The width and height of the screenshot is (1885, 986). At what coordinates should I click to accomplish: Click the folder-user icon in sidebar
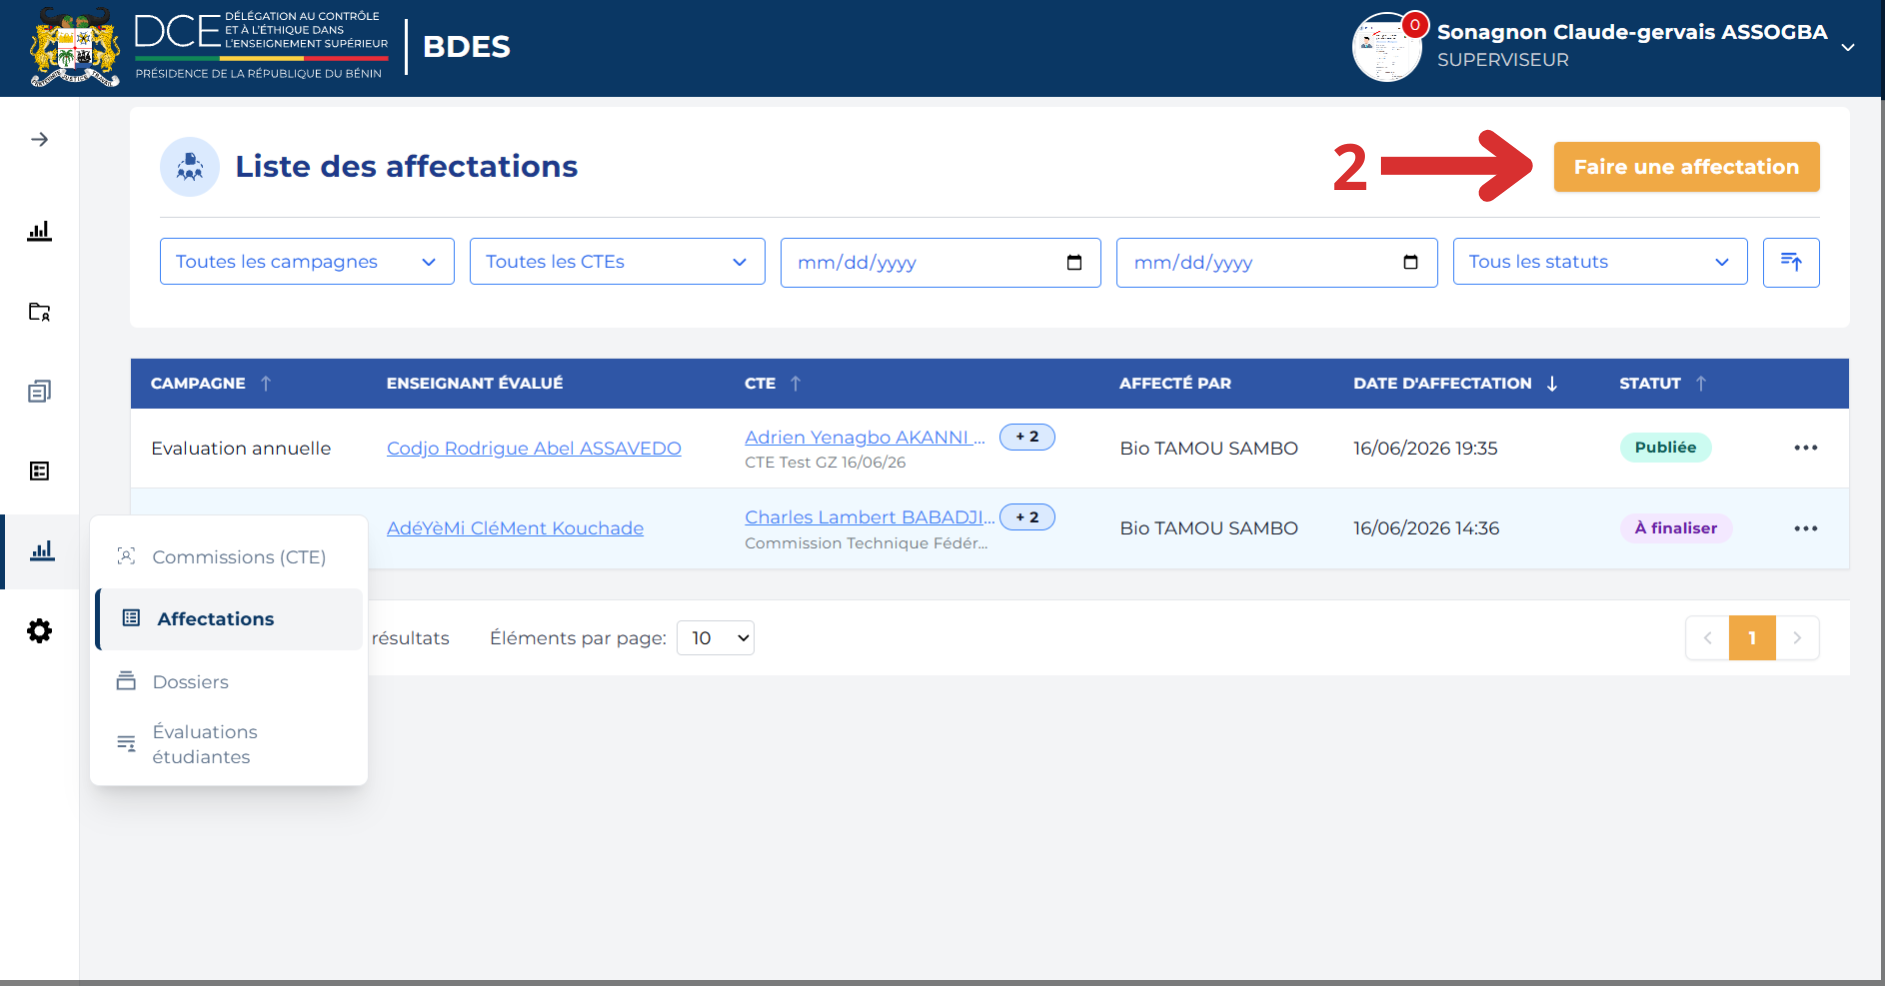39,311
